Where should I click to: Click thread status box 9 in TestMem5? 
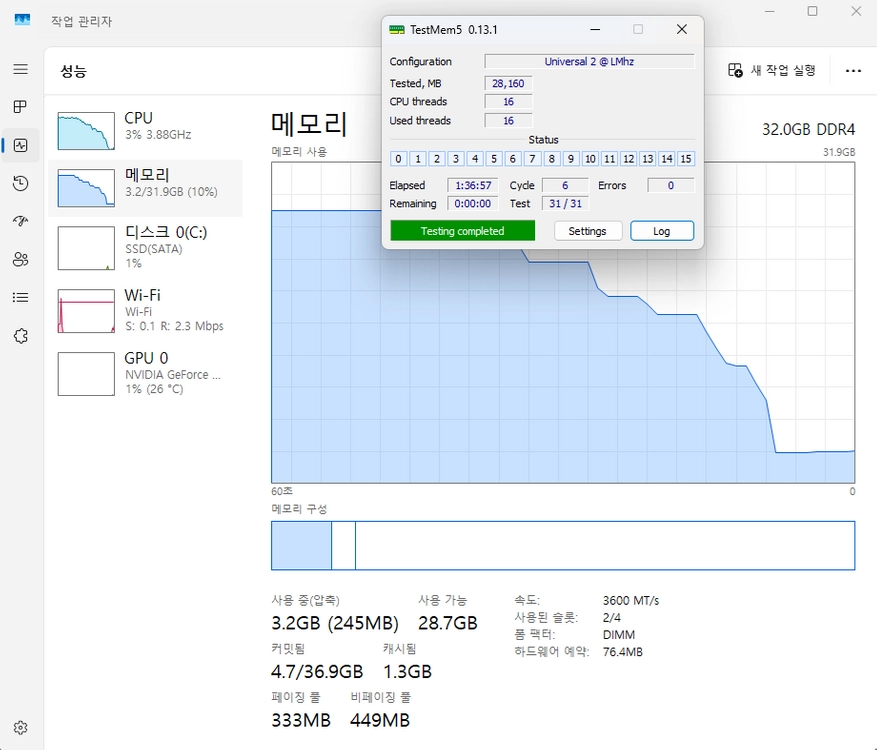pyautogui.click(x=570, y=159)
